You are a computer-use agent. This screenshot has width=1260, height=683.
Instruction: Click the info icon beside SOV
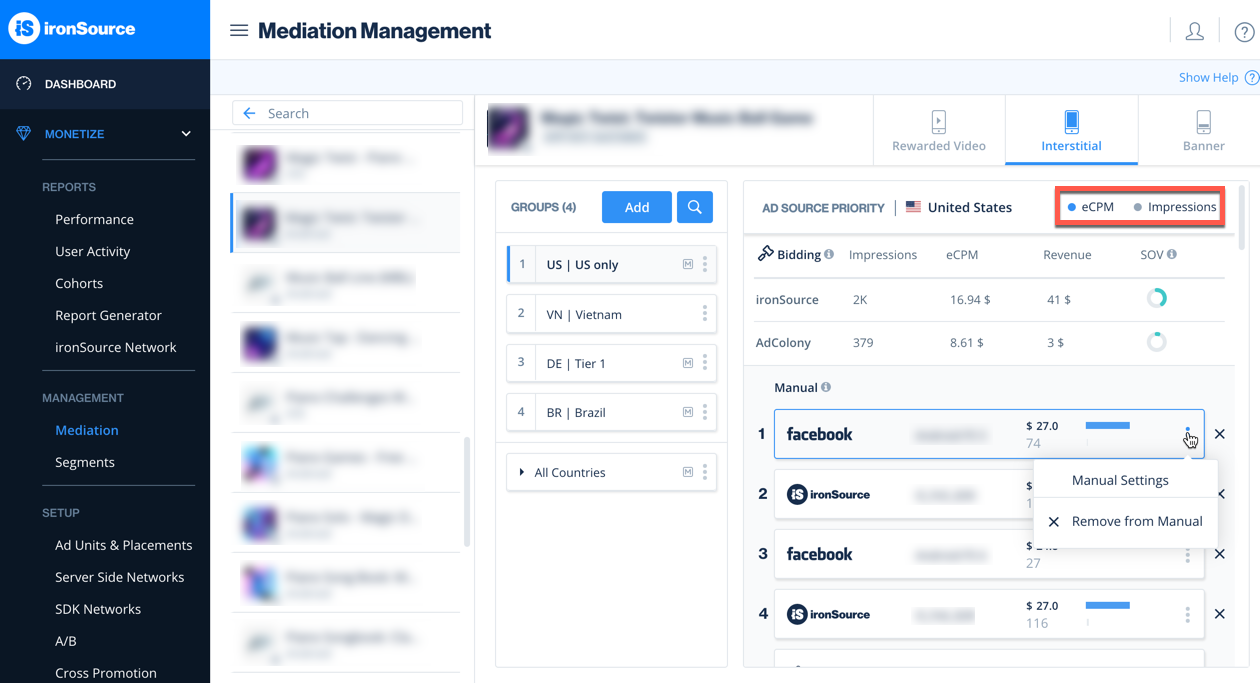[x=1172, y=255]
